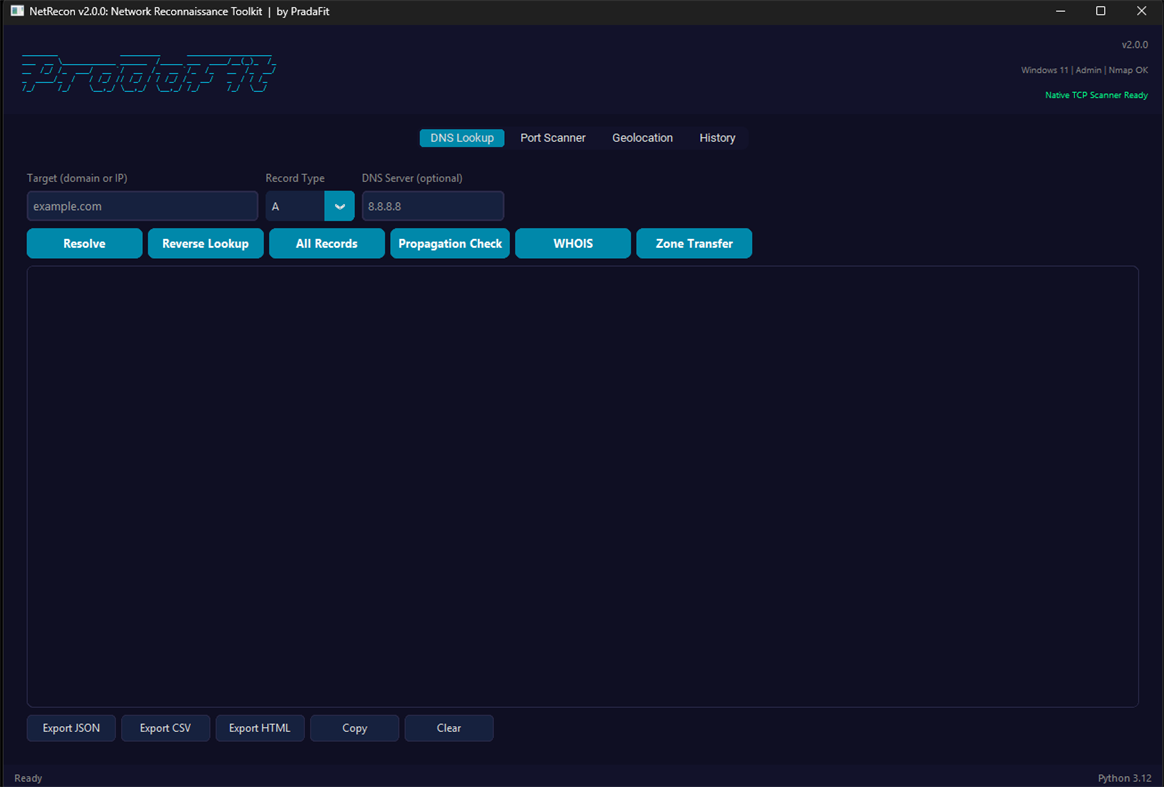Click the 'Target (domain or IP)' label
1164x787 pixels.
click(77, 178)
